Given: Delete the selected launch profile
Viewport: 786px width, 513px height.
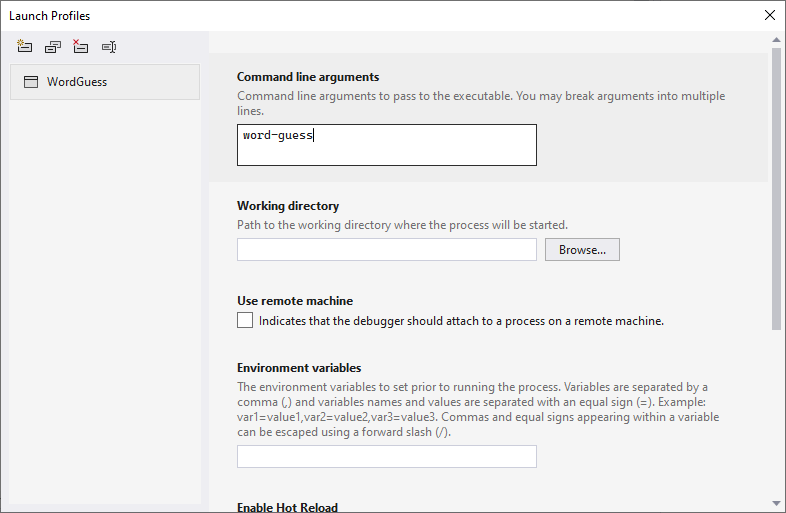Looking at the screenshot, I should 81,47.
